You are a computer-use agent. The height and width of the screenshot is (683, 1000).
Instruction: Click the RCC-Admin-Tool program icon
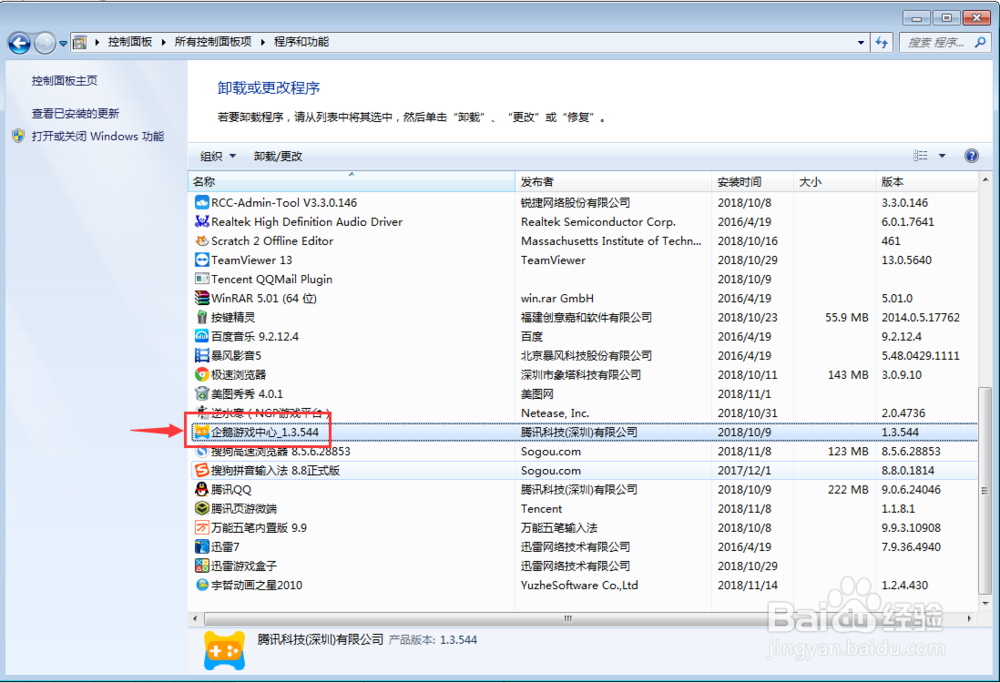[x=202, y=203]
